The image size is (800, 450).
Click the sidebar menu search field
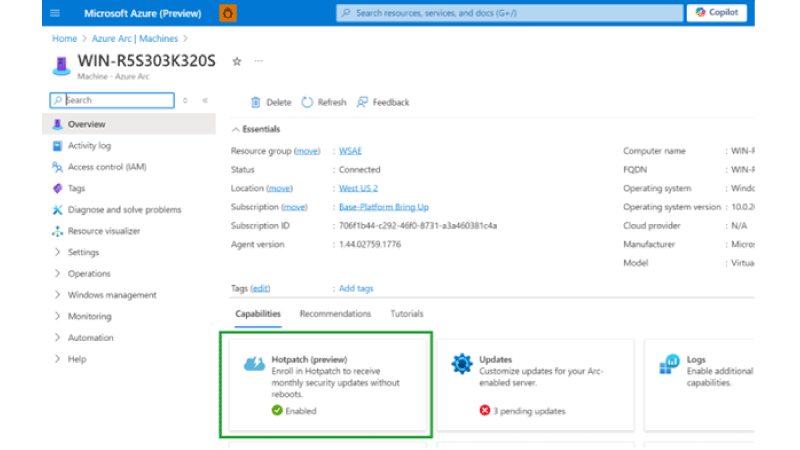112,100
